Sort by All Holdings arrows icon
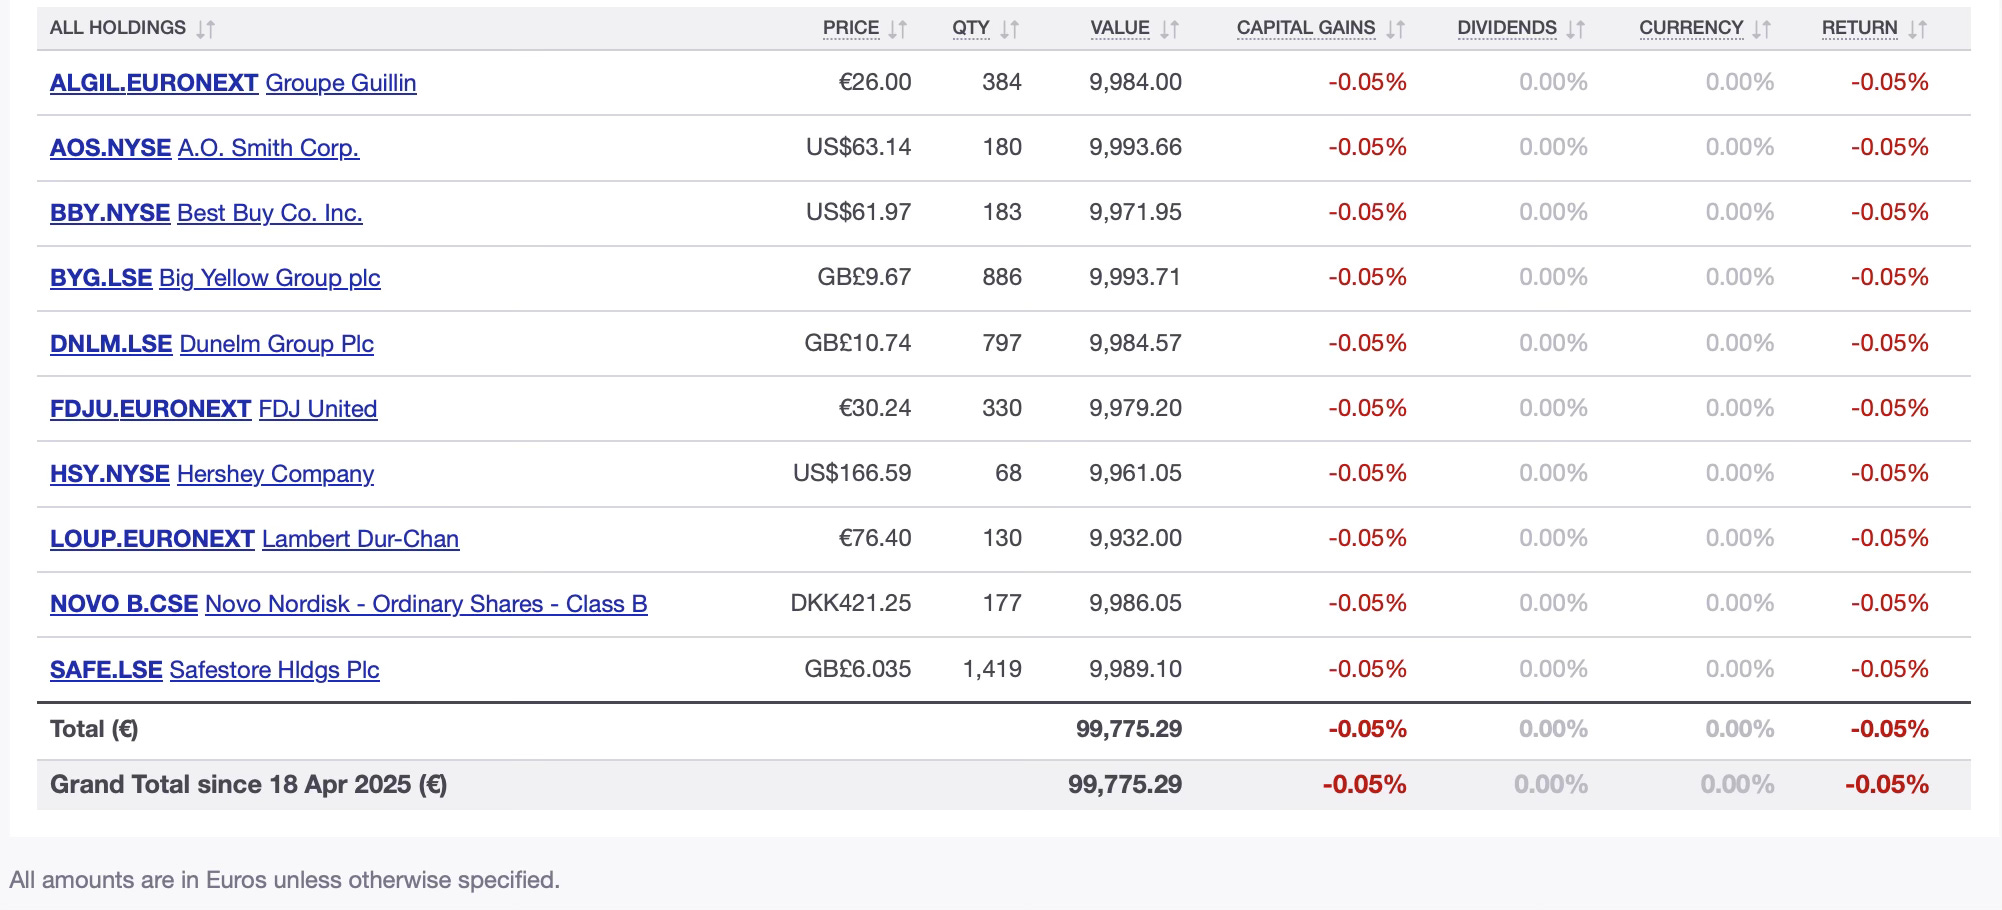This screenshot has height=910, width=2002. pyautogui.click(x=205, y=29)
